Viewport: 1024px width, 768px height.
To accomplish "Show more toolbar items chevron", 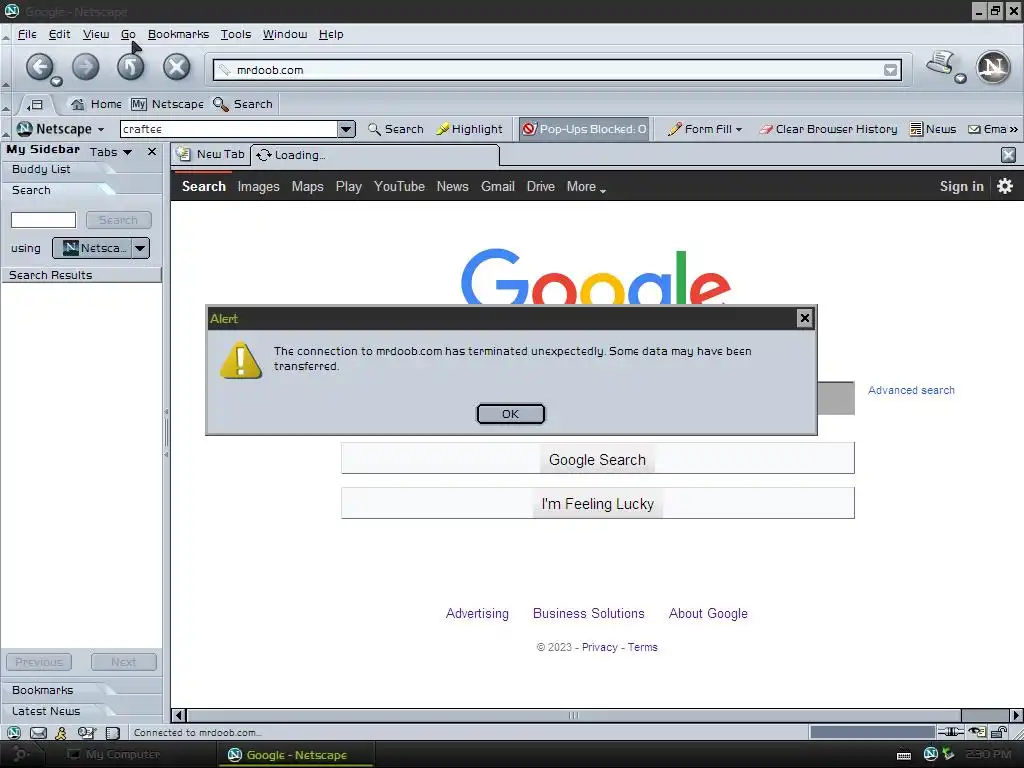I will (1014, 129).
